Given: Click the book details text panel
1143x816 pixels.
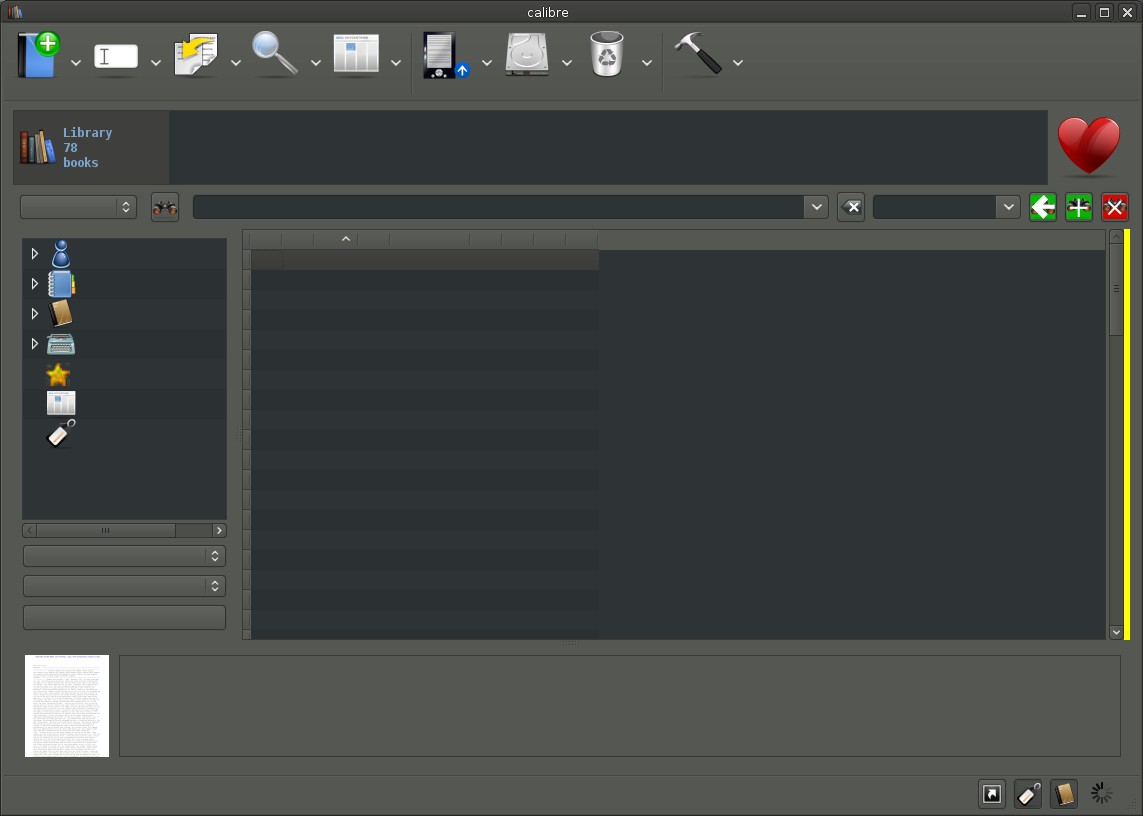Looking at the screenshot, I should coord(620,706).
